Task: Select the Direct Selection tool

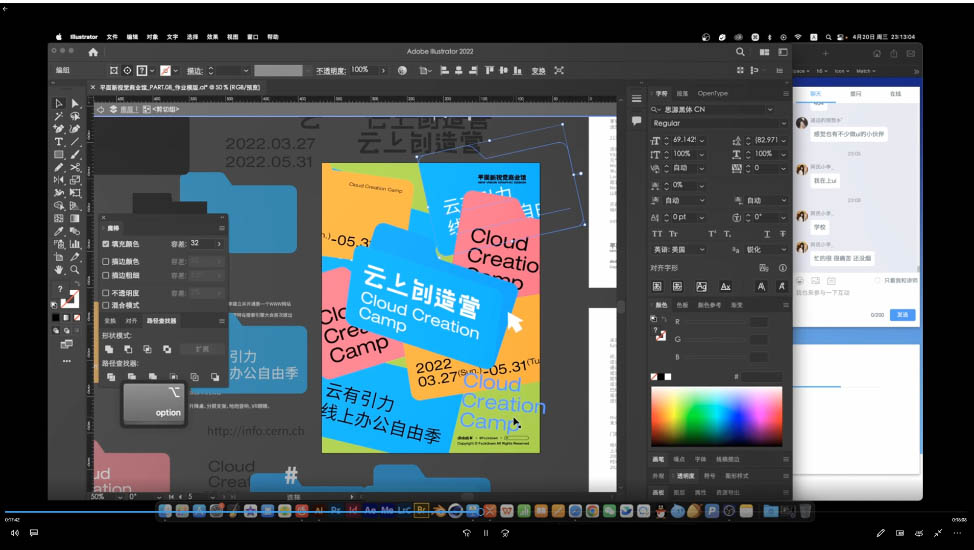Action: click(x=75, y=103)
